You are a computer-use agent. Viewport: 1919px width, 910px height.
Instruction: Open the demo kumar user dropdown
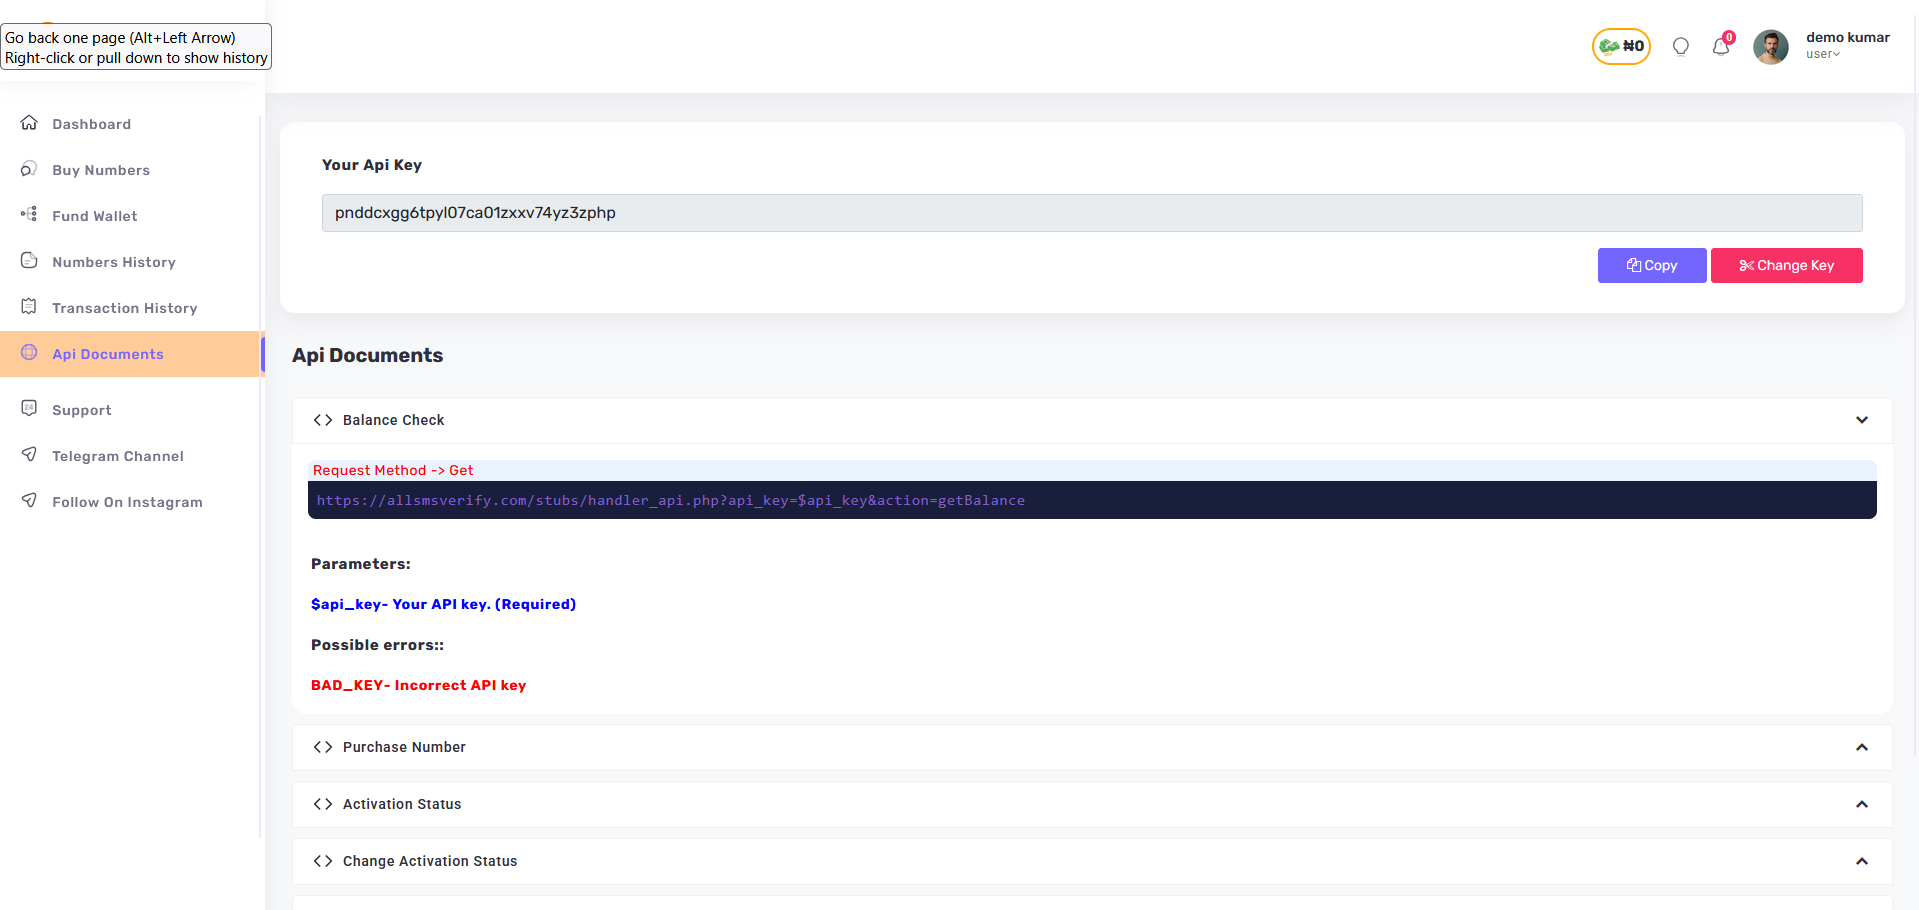pyautogui.click(x=1847, y=45)
